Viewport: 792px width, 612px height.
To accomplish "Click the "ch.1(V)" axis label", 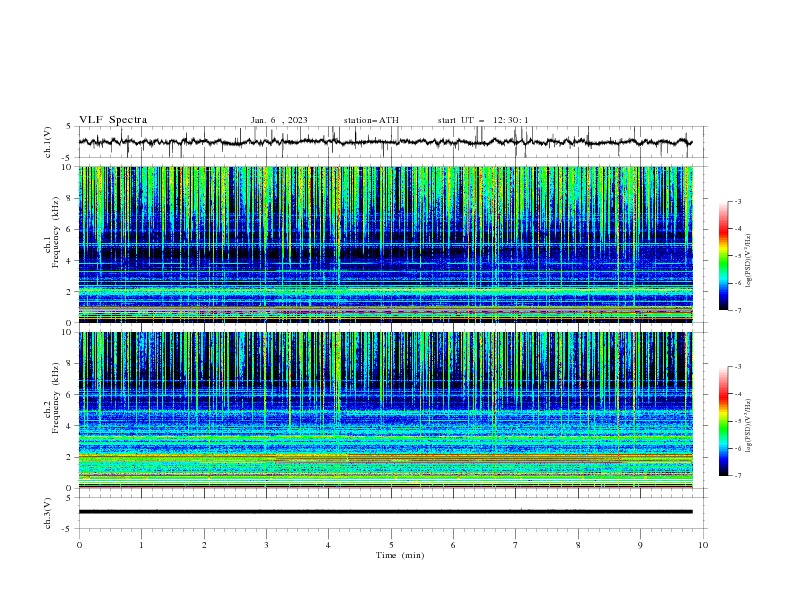I will click(x=48, y=142).
